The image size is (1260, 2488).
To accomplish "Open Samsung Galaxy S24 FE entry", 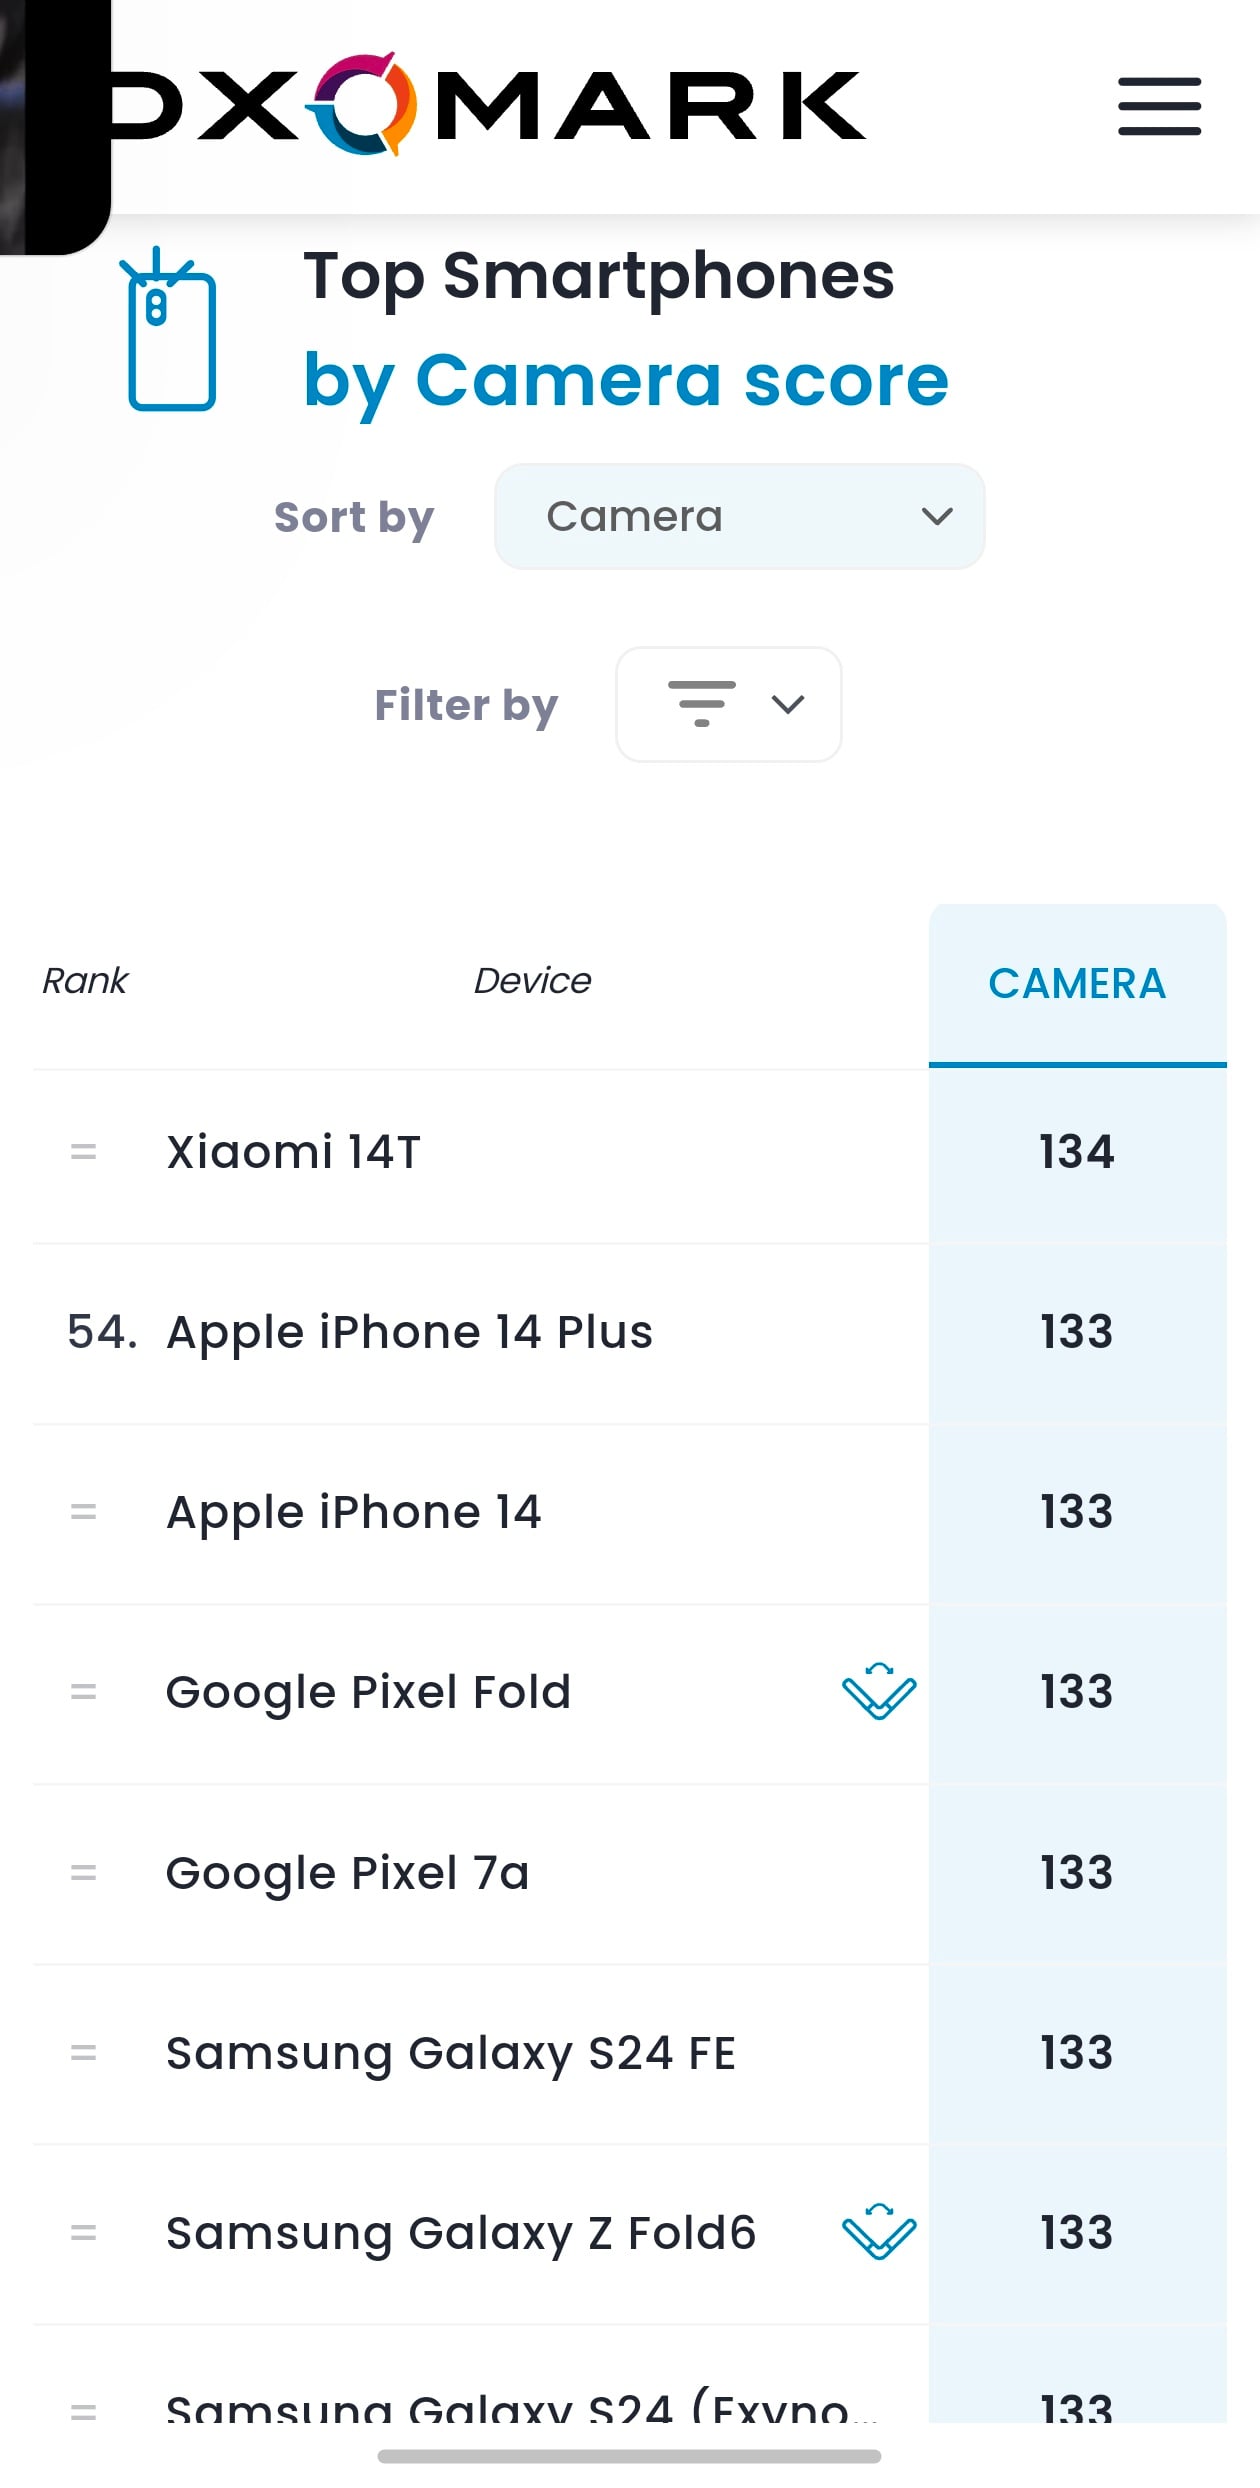I will (x=451, y=2054).
